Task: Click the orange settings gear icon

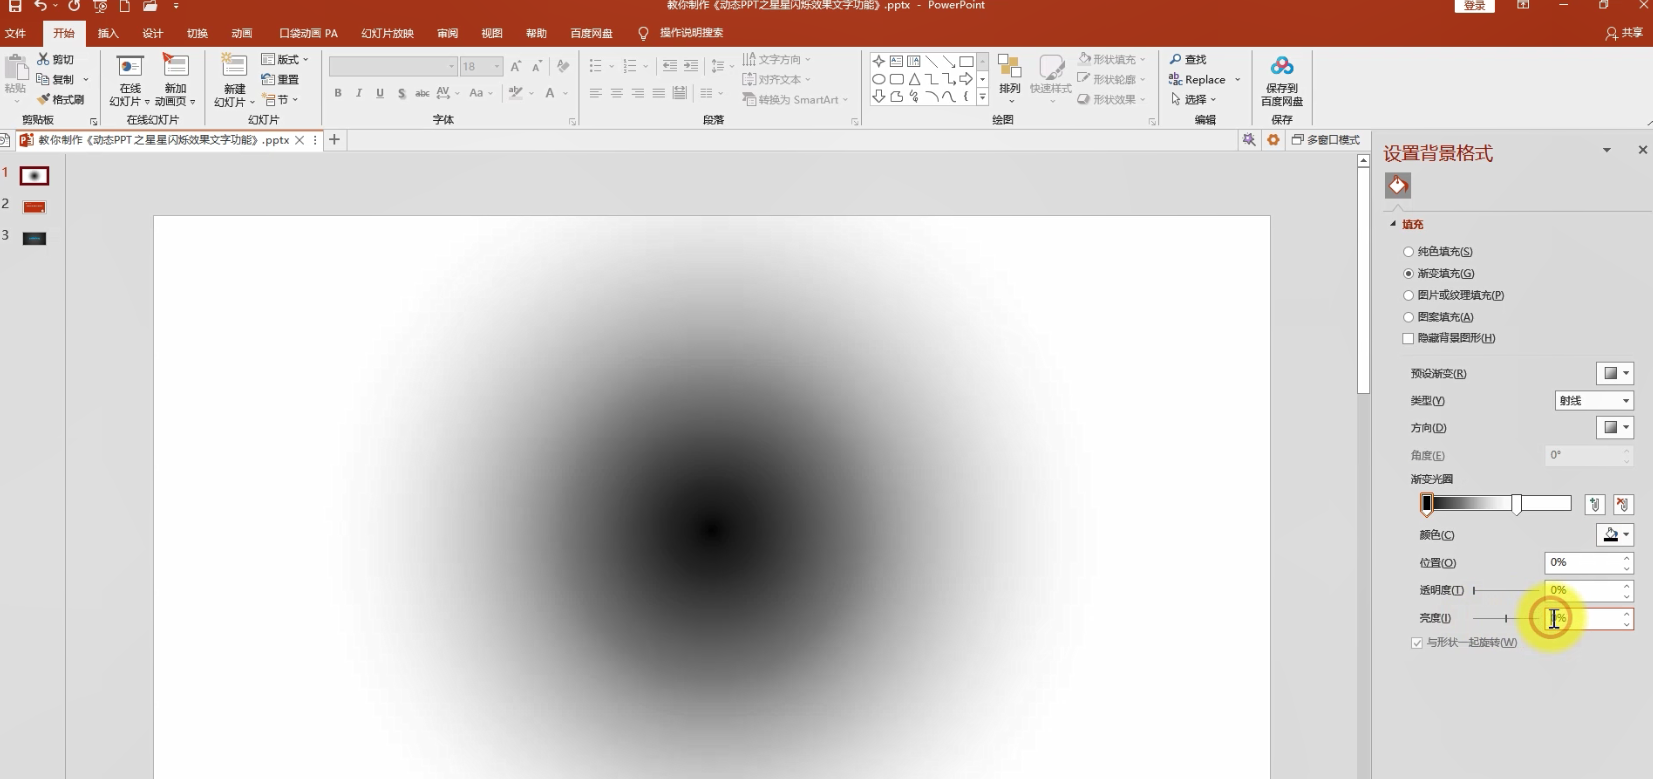Action: click(x=1273, y=140)
